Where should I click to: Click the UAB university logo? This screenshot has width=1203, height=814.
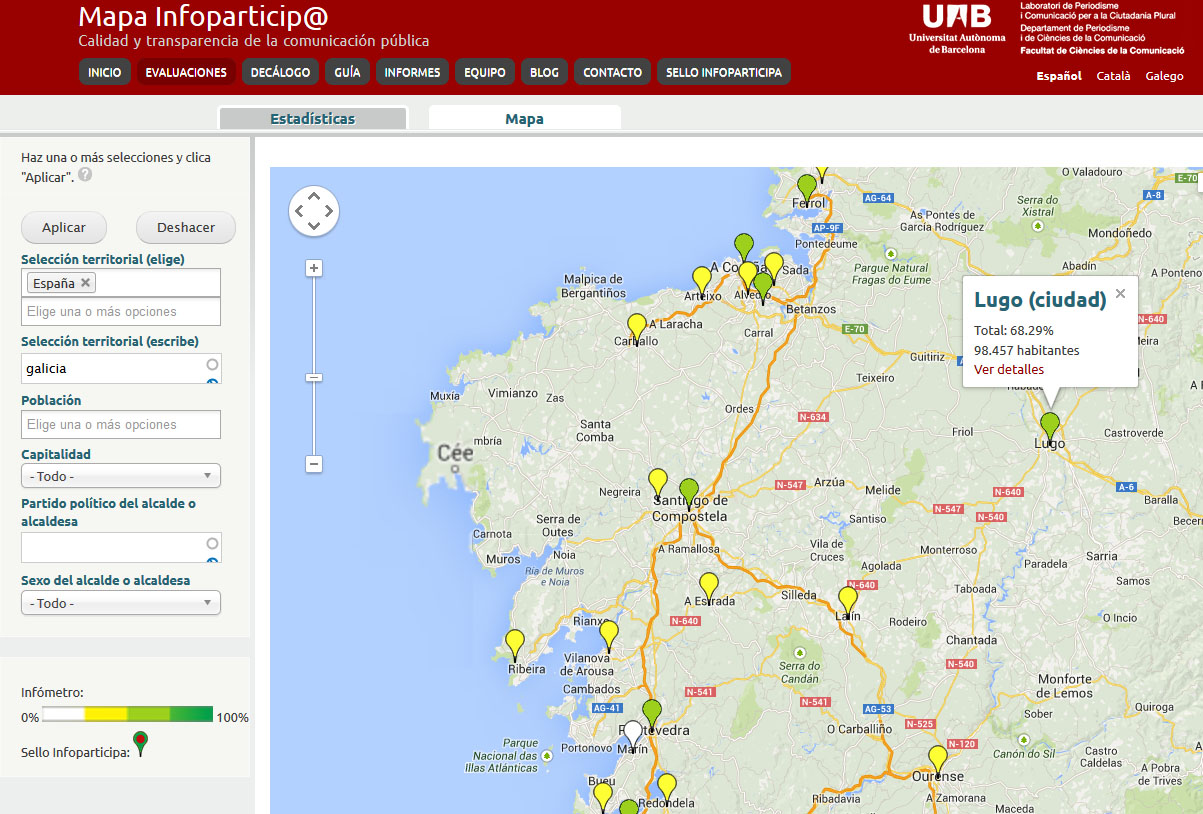tap(958, 28)
